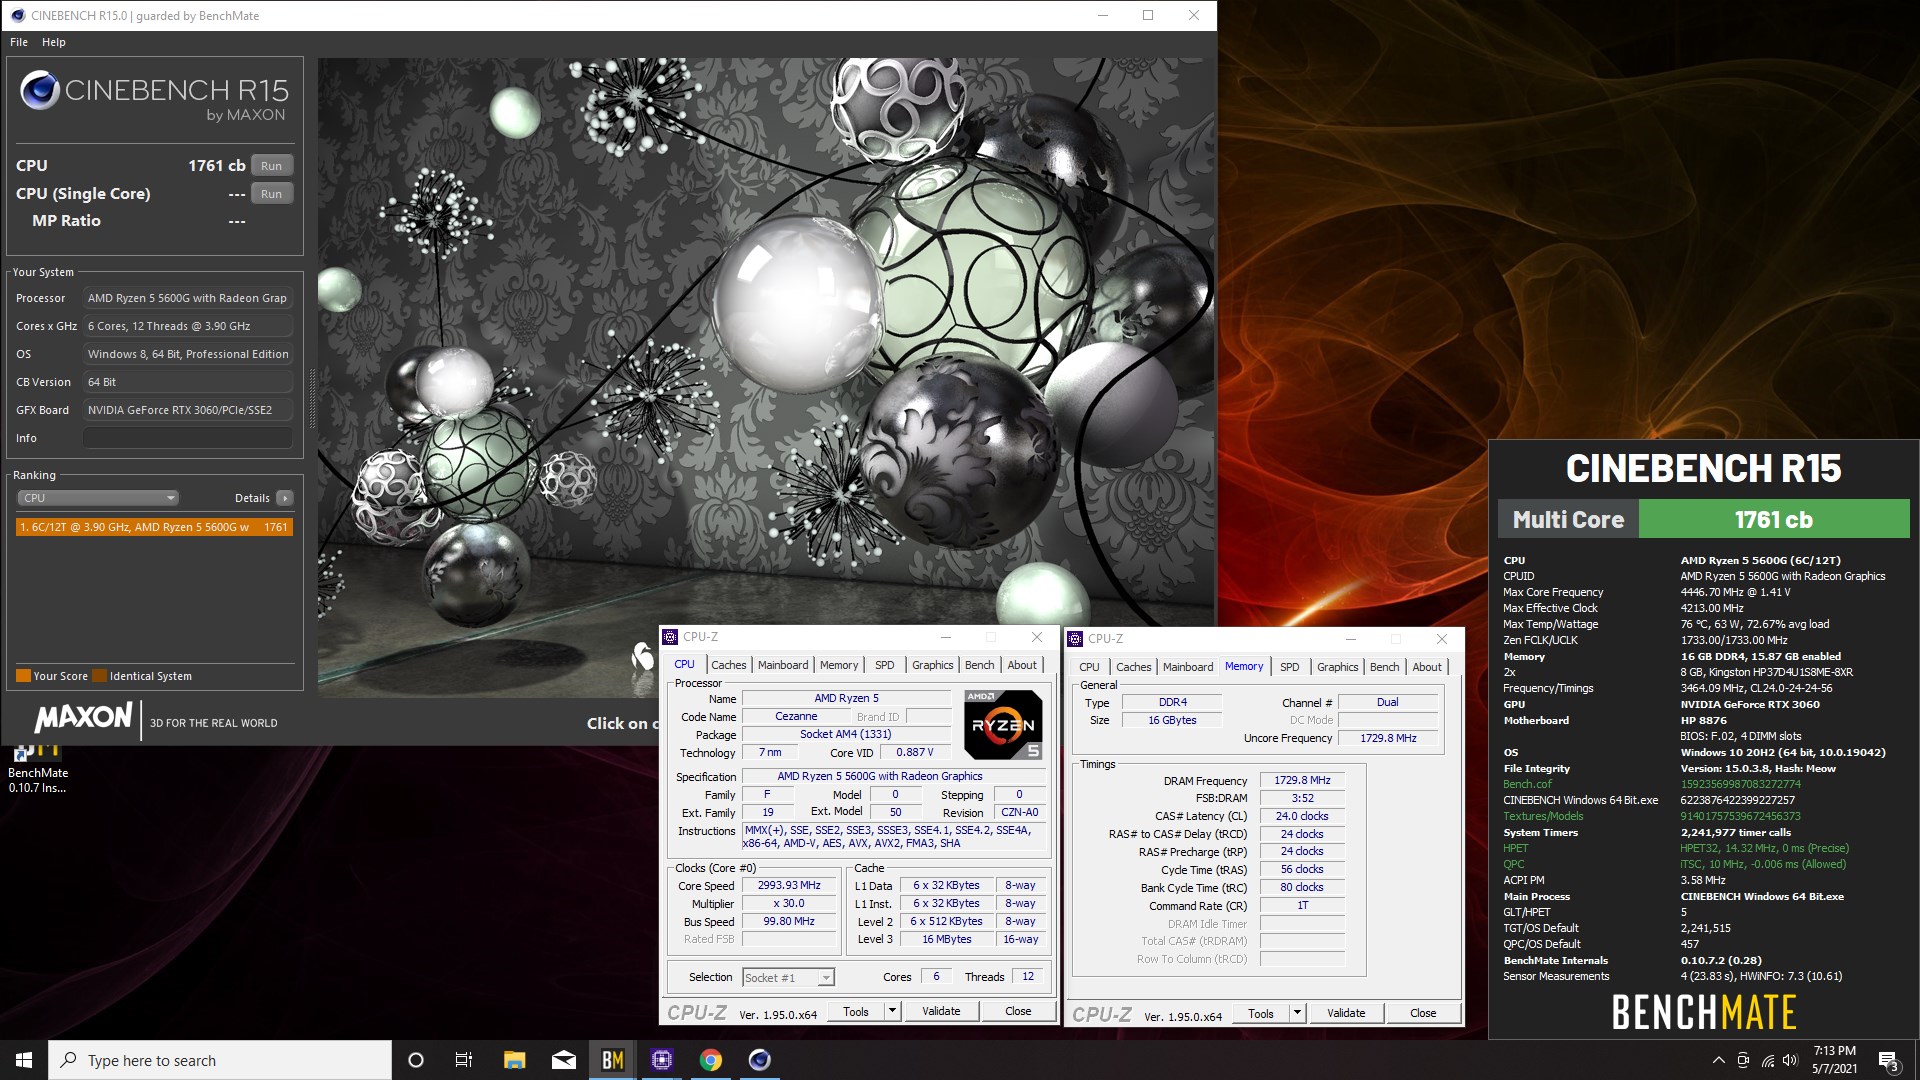Open Bench tab in right CPU-Z window
1920x1080 pixels.
coord(1385,667)
